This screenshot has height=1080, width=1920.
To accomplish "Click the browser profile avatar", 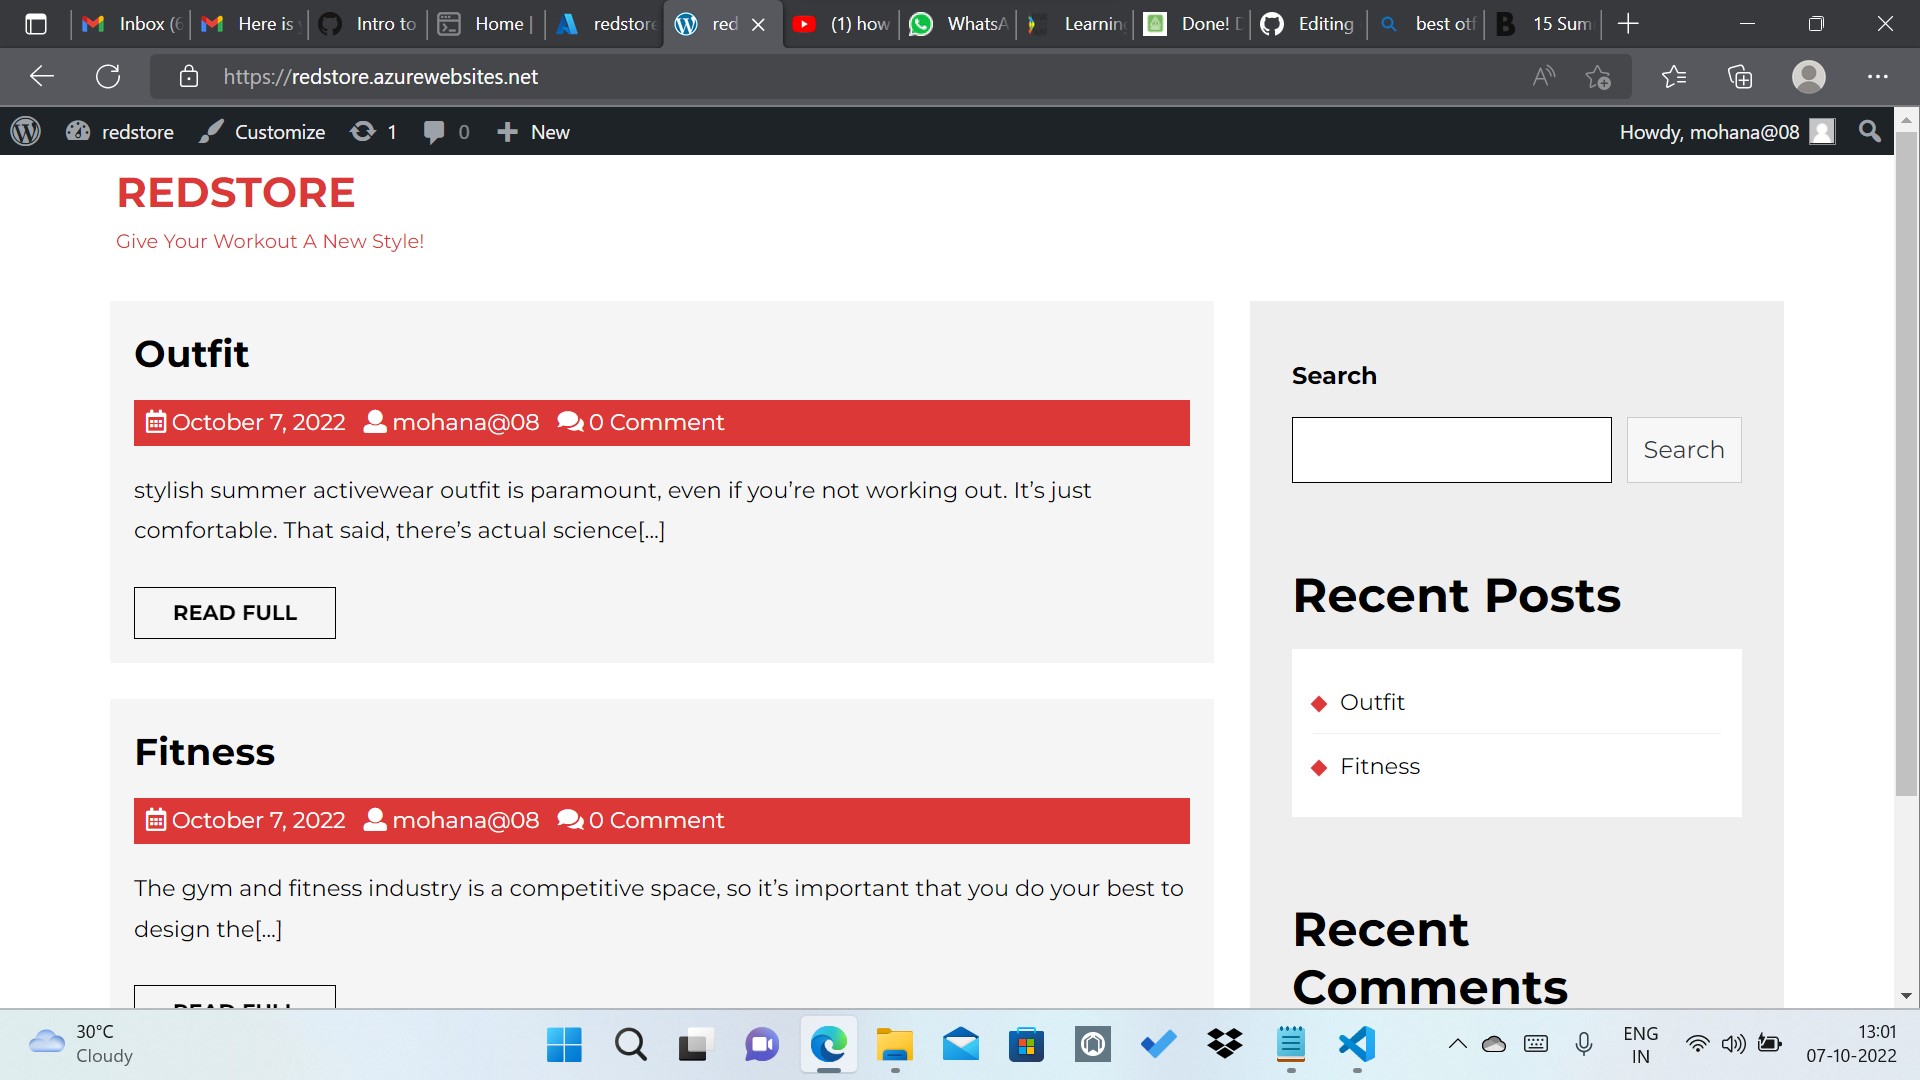I will pos(1809,76).
